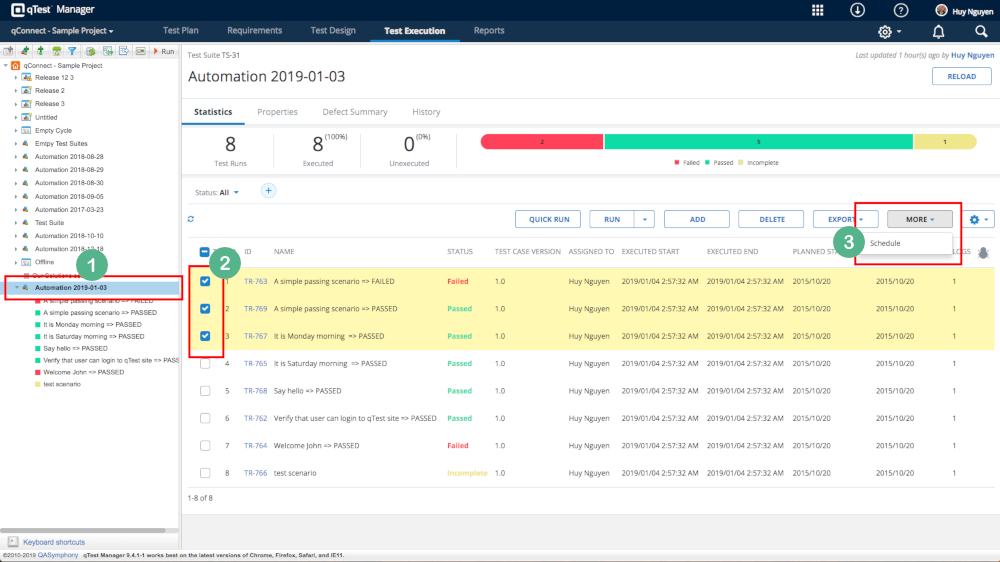Click the blue filter funnel icon

pyautogui.click(x=72, y=51)
